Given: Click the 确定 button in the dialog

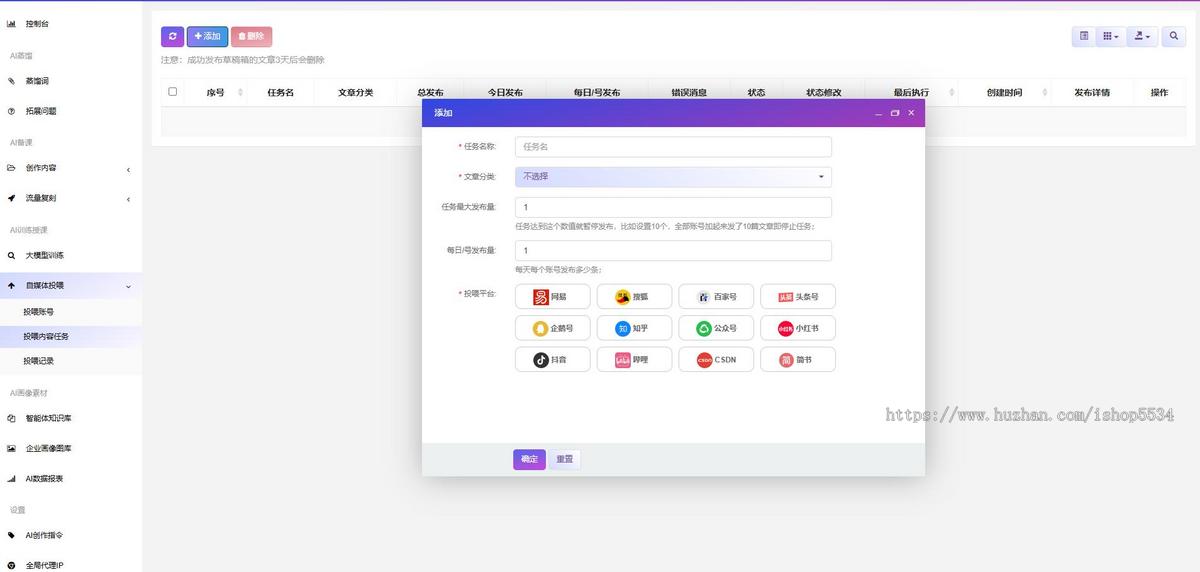Looking at the screenshot, I should 529,459.
